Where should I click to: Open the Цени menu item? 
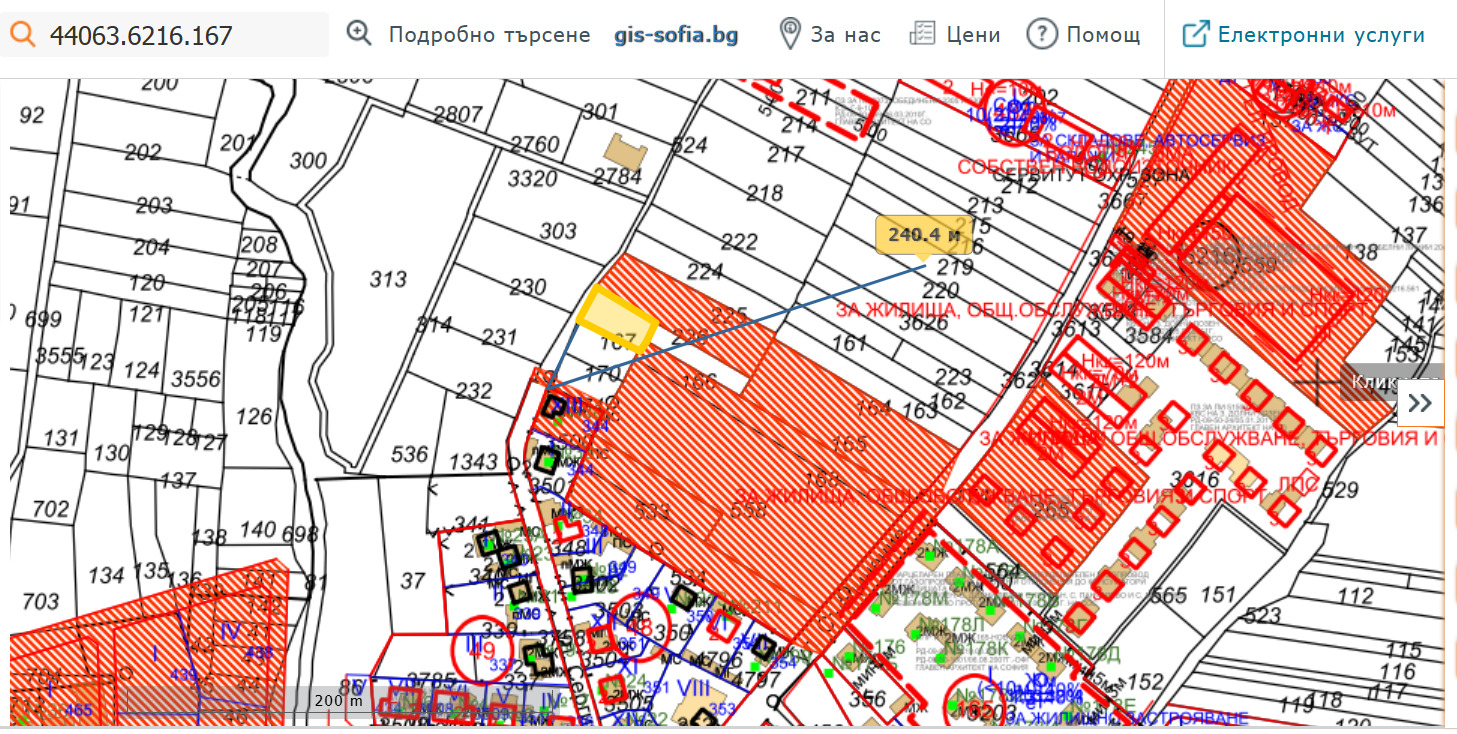[x=975, y=33]
